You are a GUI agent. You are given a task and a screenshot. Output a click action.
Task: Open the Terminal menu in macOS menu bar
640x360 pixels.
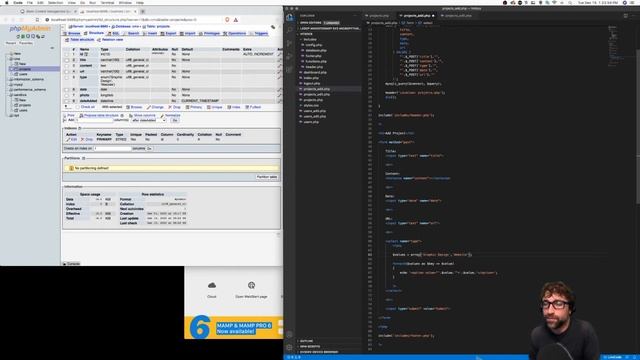107,2
